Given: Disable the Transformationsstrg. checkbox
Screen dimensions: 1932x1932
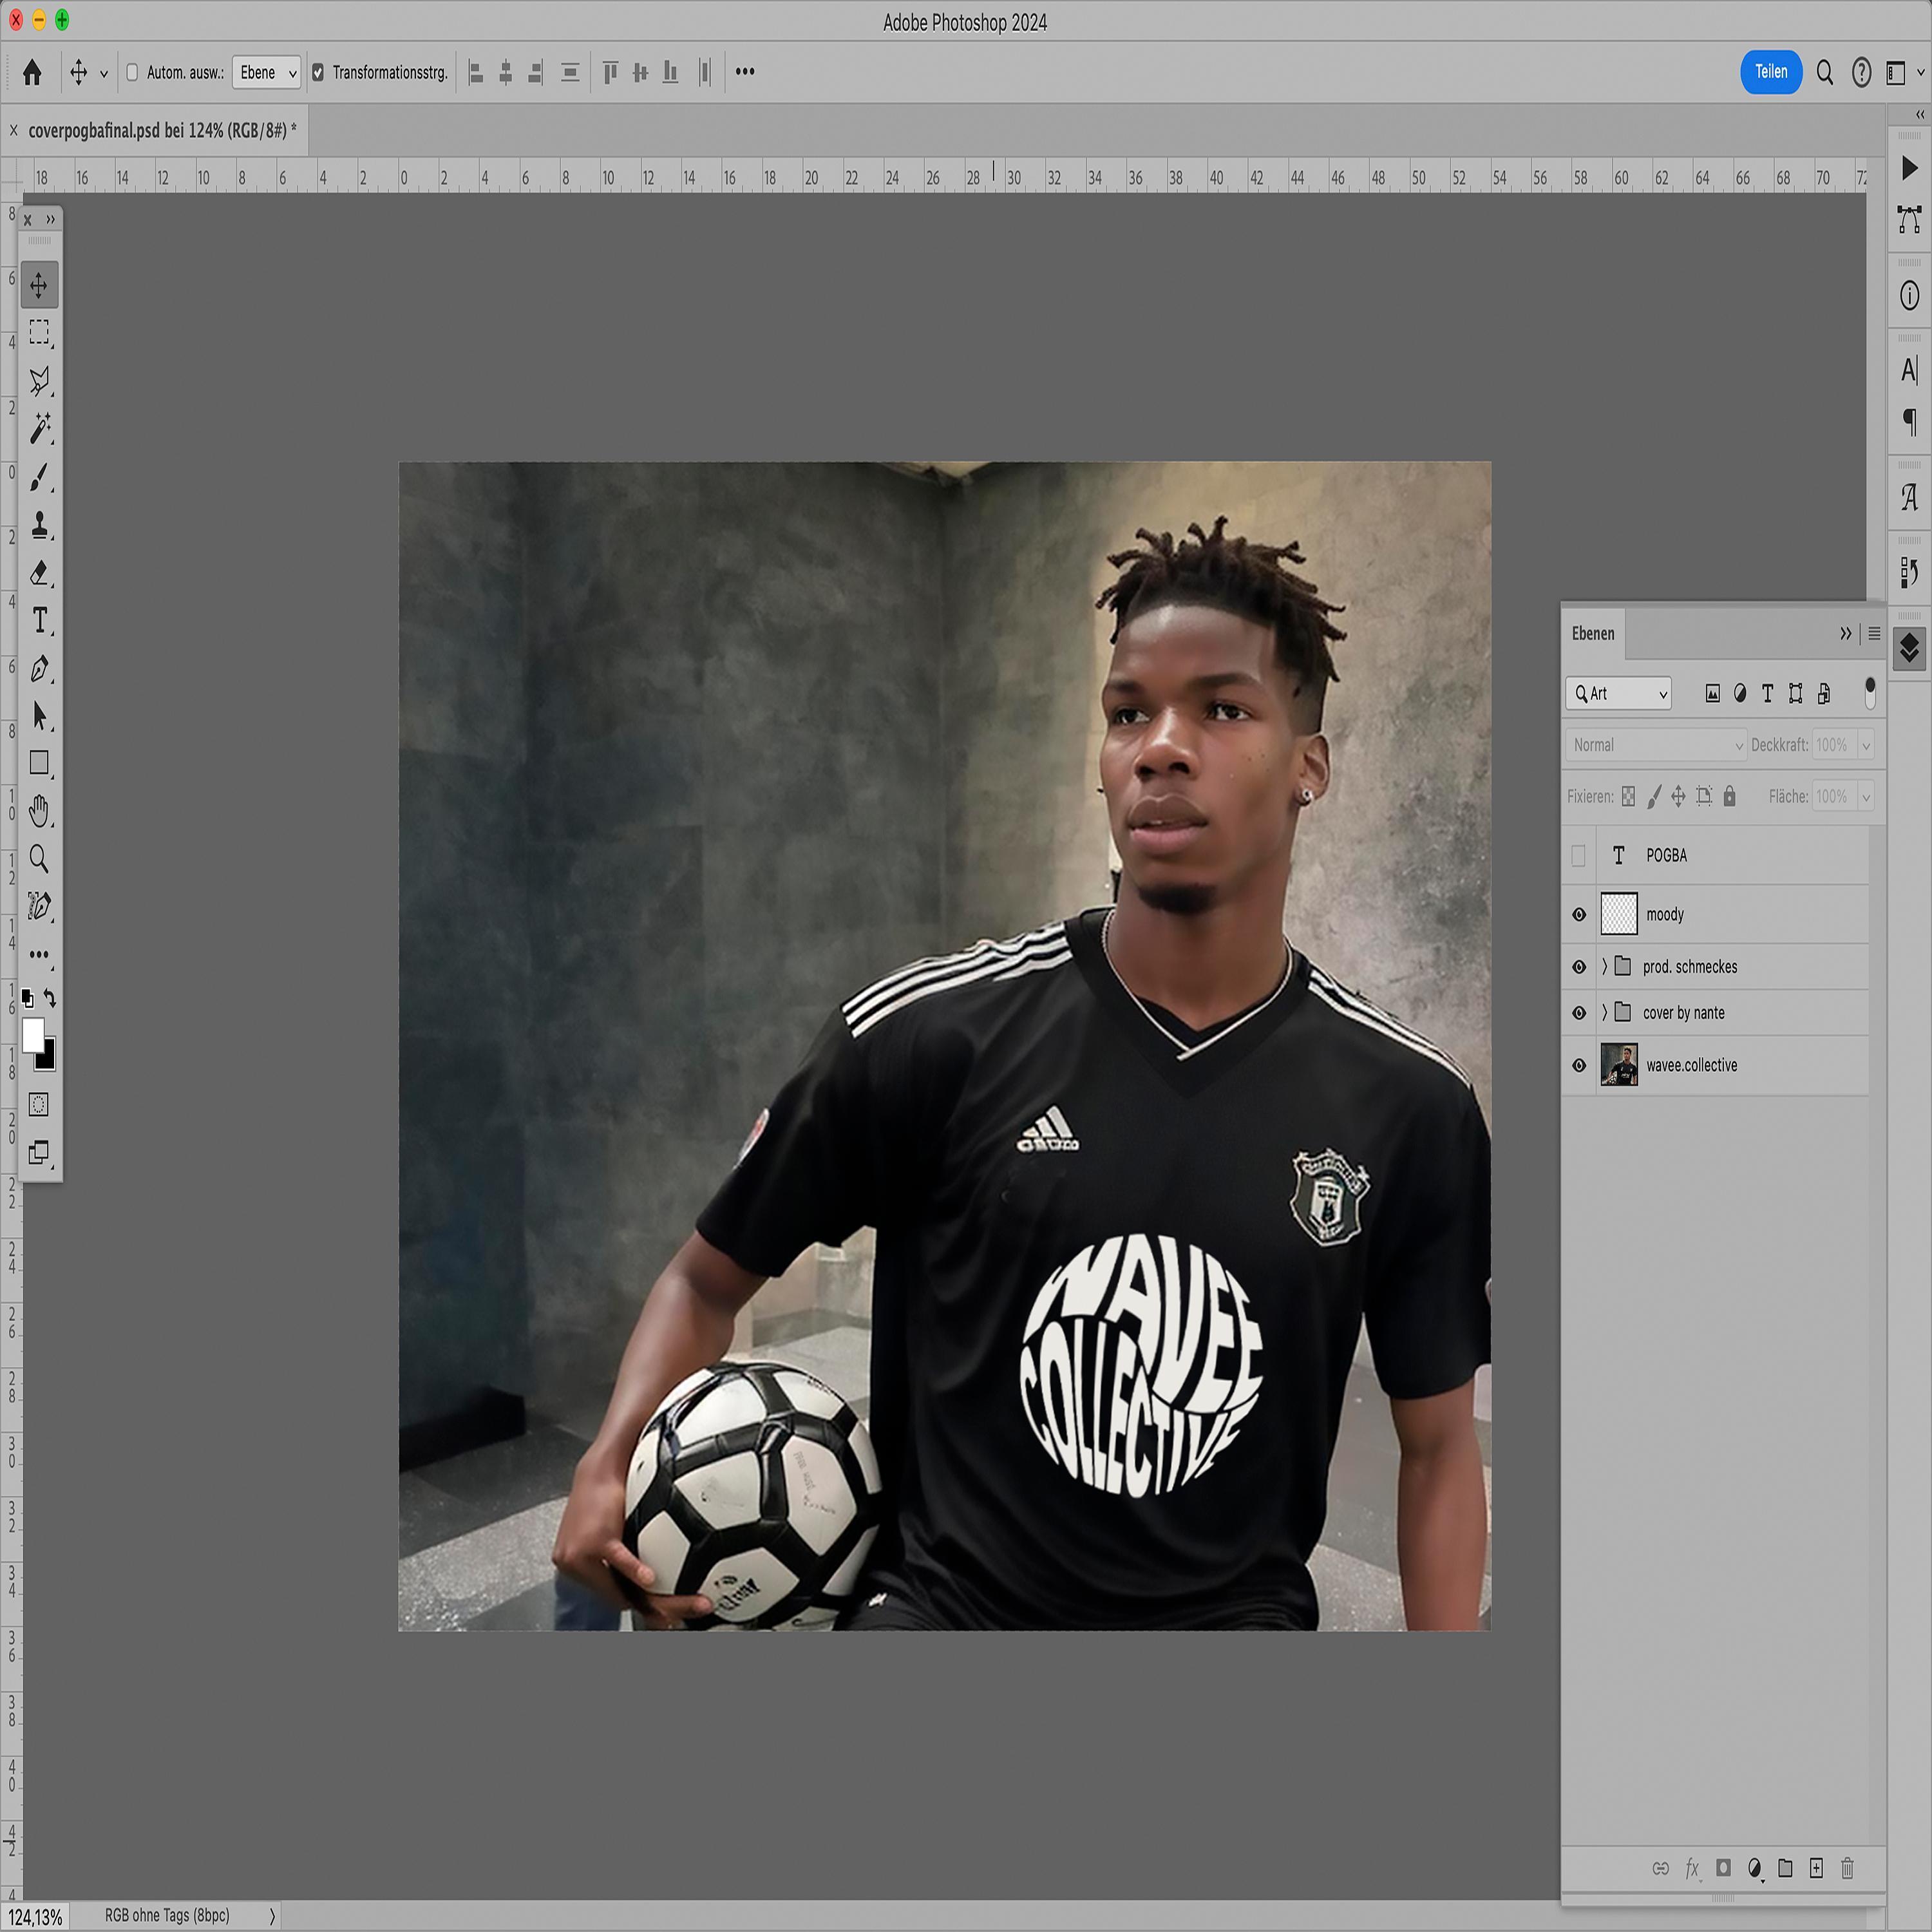Looking at the screenshot, I should click(318, 72).
